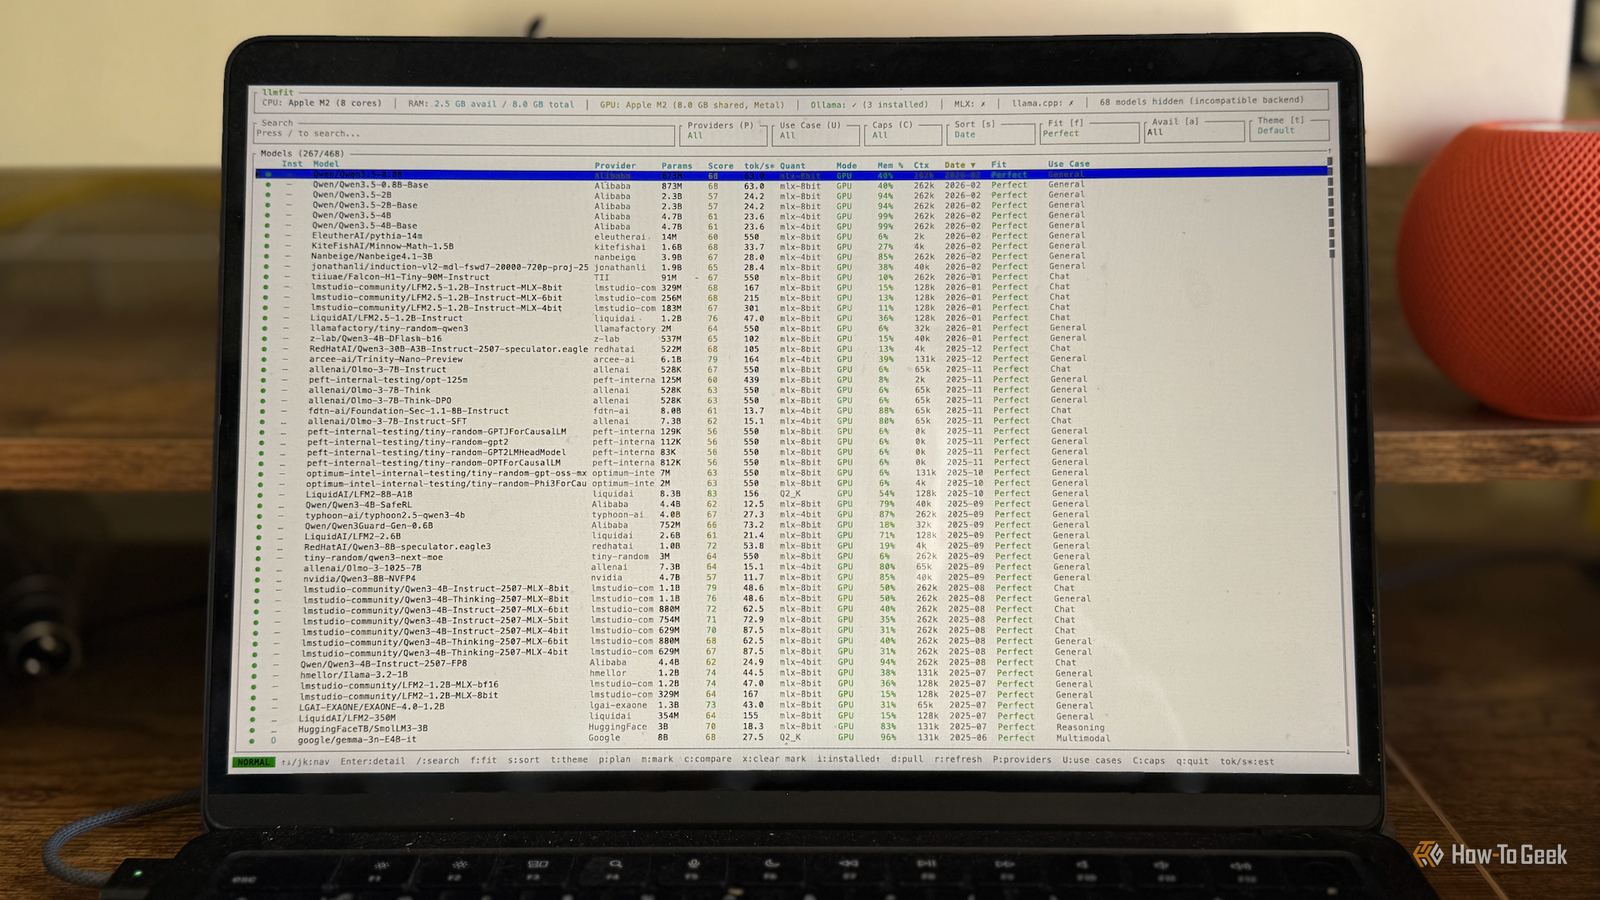
Task: Click the Ollama checkmark status indicator
Action: click(x=853, y=104)
